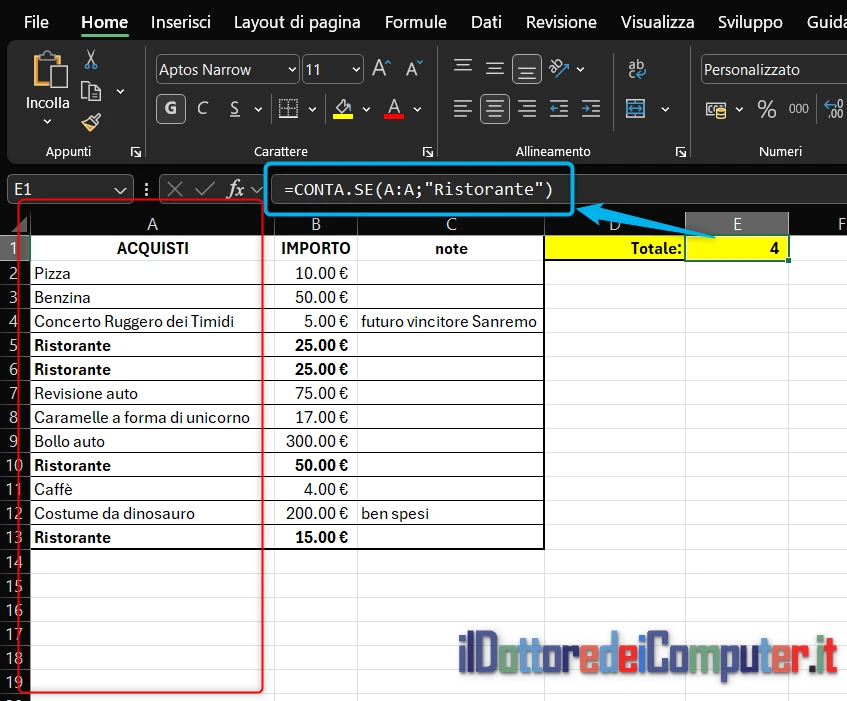Click the Incolla paste clipboard icon
The width and height of the screenshot is (847, 701).
coord(50,69)
